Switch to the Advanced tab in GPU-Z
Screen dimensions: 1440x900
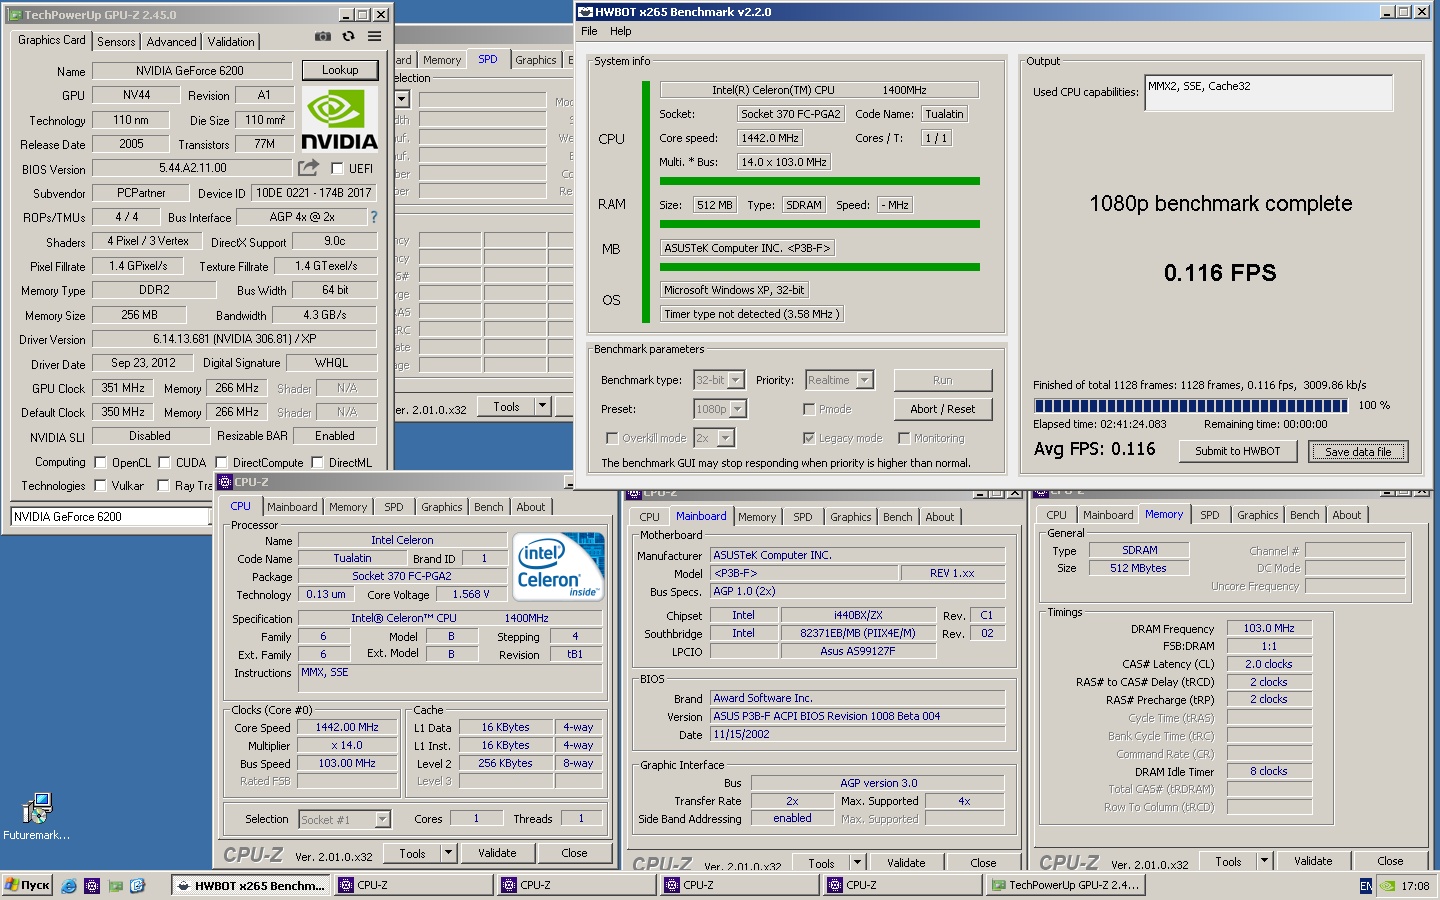(171, 42)
